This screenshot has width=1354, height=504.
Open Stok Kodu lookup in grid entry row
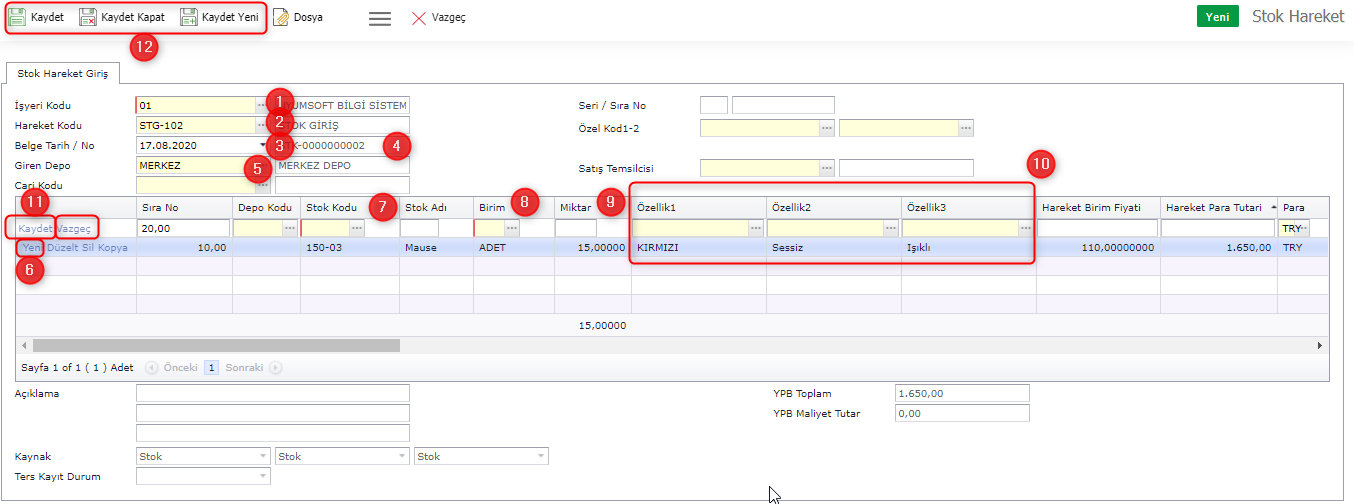(357, 228)
